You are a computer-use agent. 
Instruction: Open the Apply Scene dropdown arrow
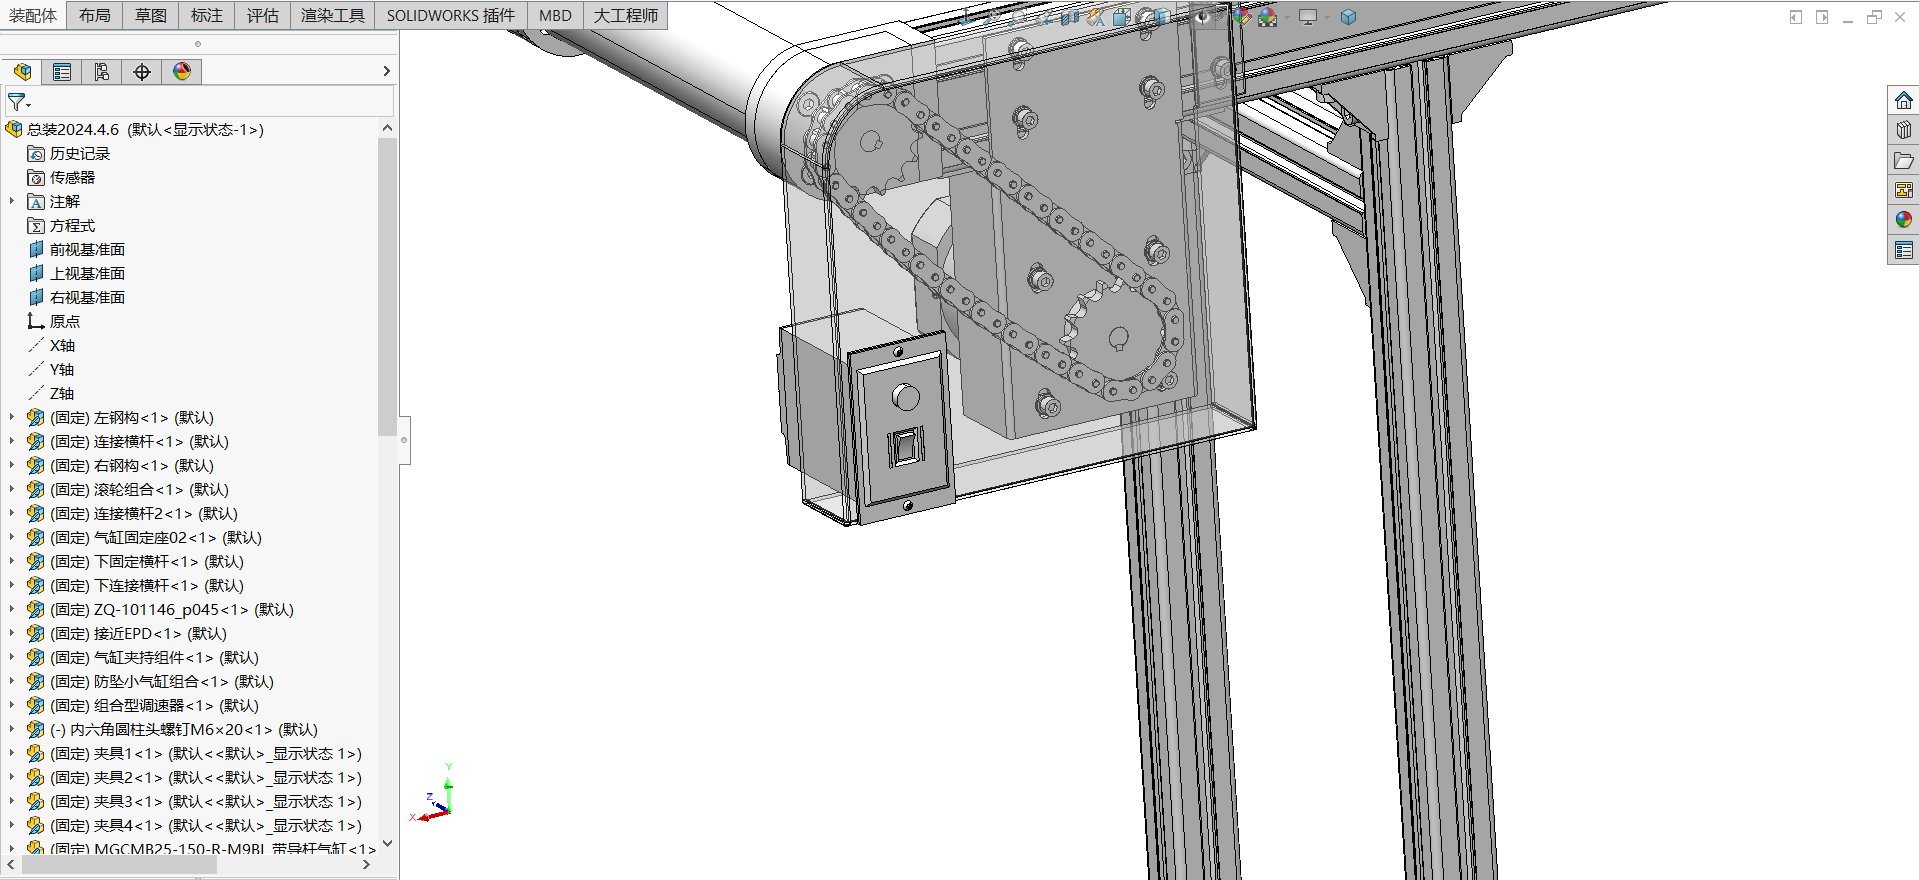click(x=1287, y=17)
